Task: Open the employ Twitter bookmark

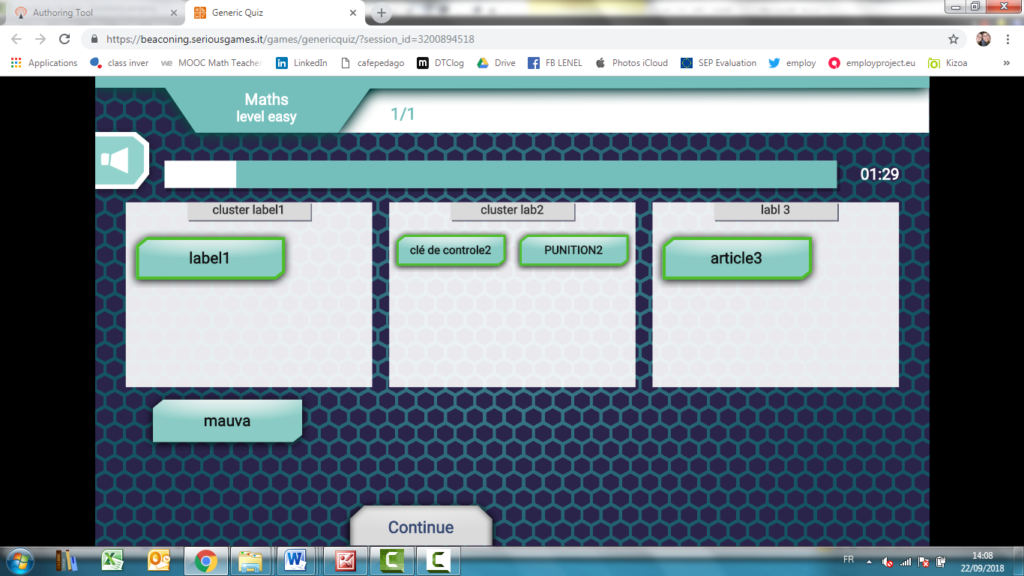Action: click(x=792, y=63)
